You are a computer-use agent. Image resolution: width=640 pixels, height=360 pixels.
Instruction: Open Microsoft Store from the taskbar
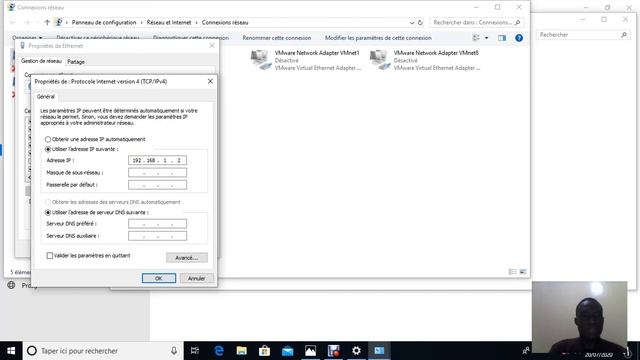[264, 351]
